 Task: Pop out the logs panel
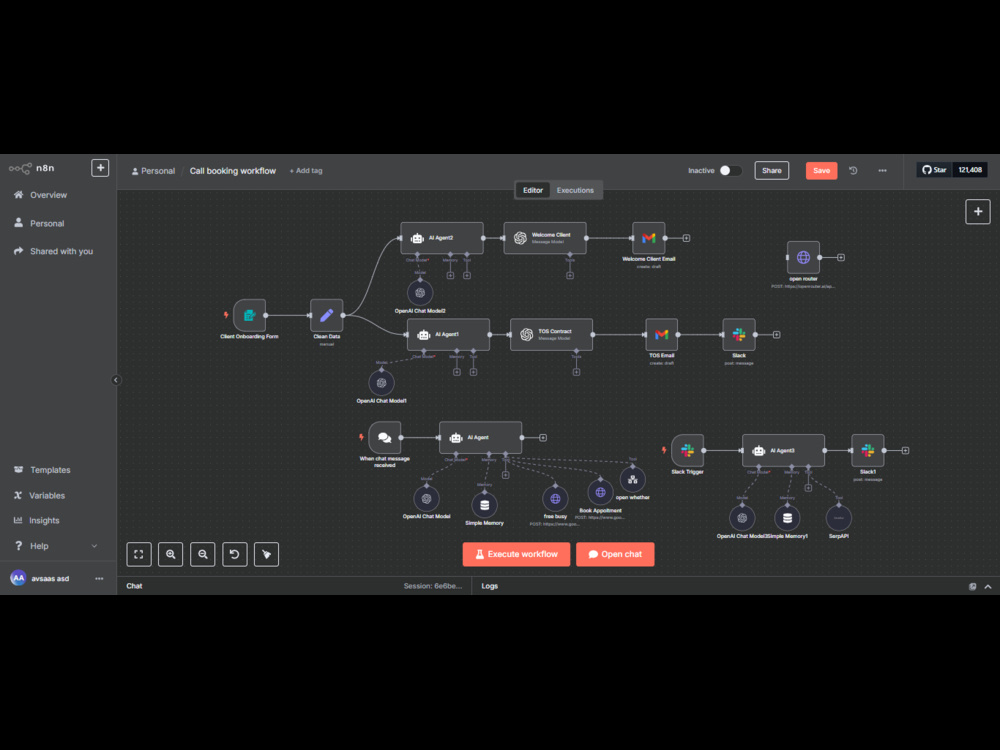tap(973, 586)
